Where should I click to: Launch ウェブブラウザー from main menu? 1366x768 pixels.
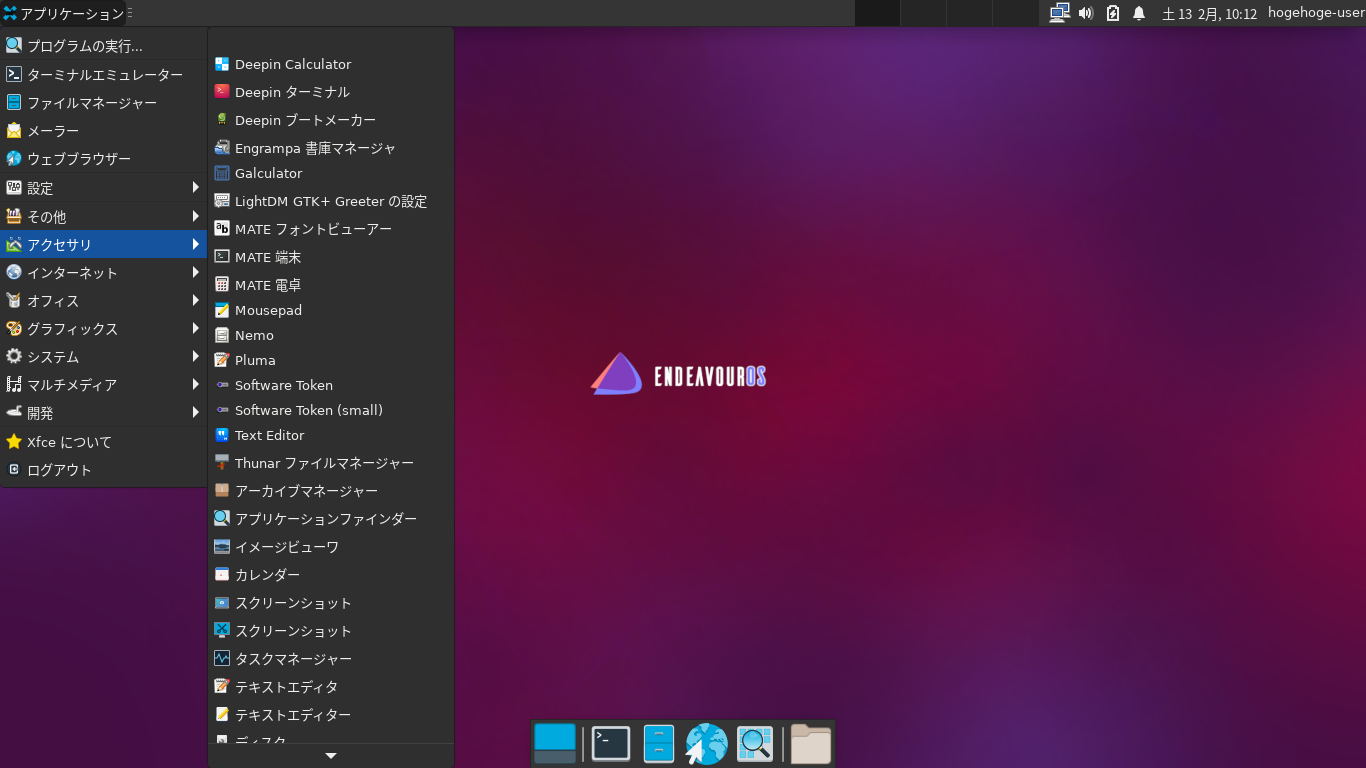click(104, 159)
